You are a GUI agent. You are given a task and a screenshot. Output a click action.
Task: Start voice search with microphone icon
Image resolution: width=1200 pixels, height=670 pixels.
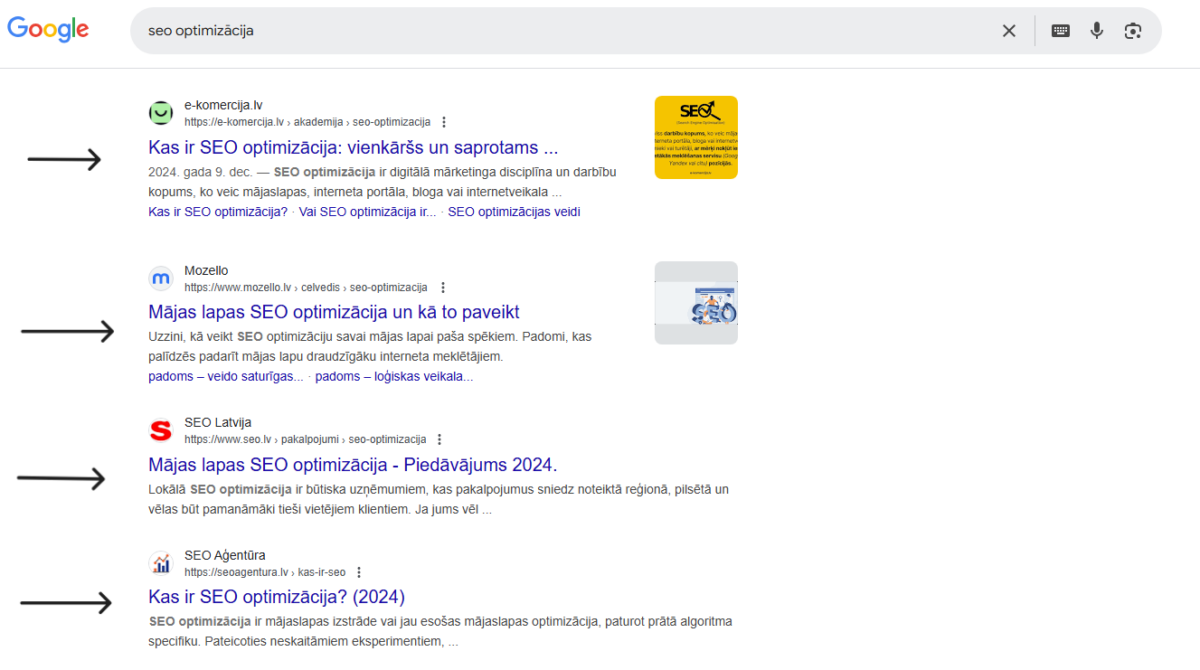click(1097, 31)
